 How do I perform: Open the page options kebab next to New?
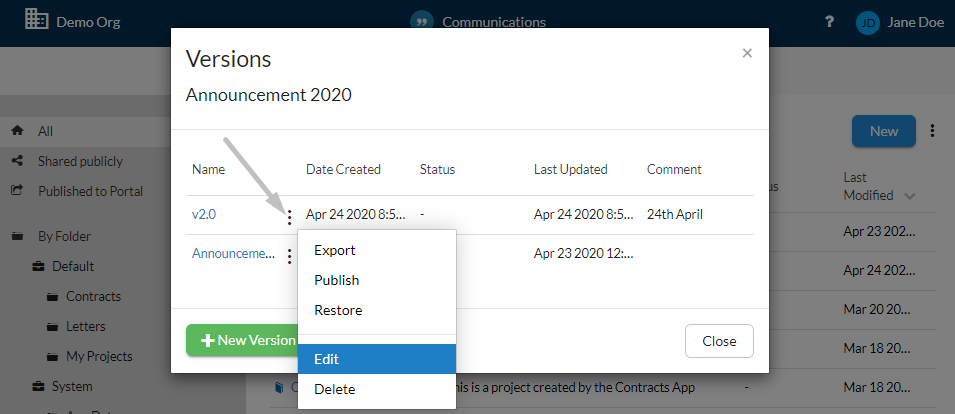[x=932, y=130]
